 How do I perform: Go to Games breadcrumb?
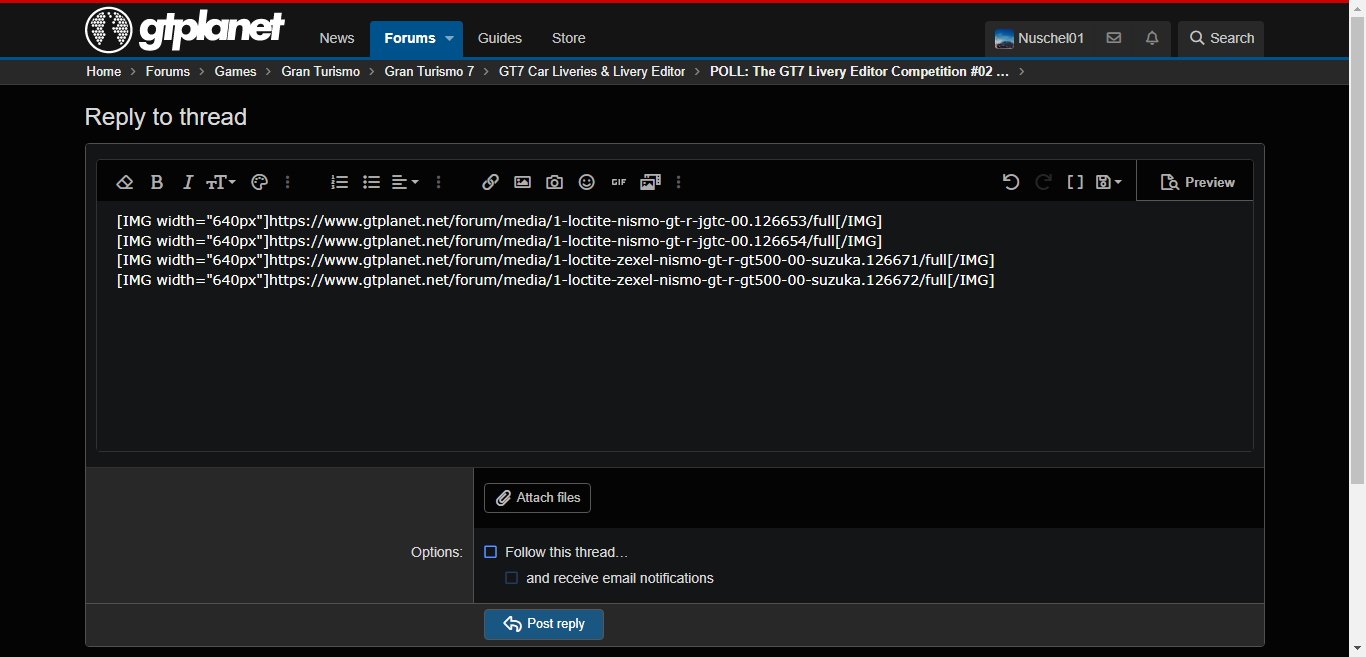coord(236,71)
